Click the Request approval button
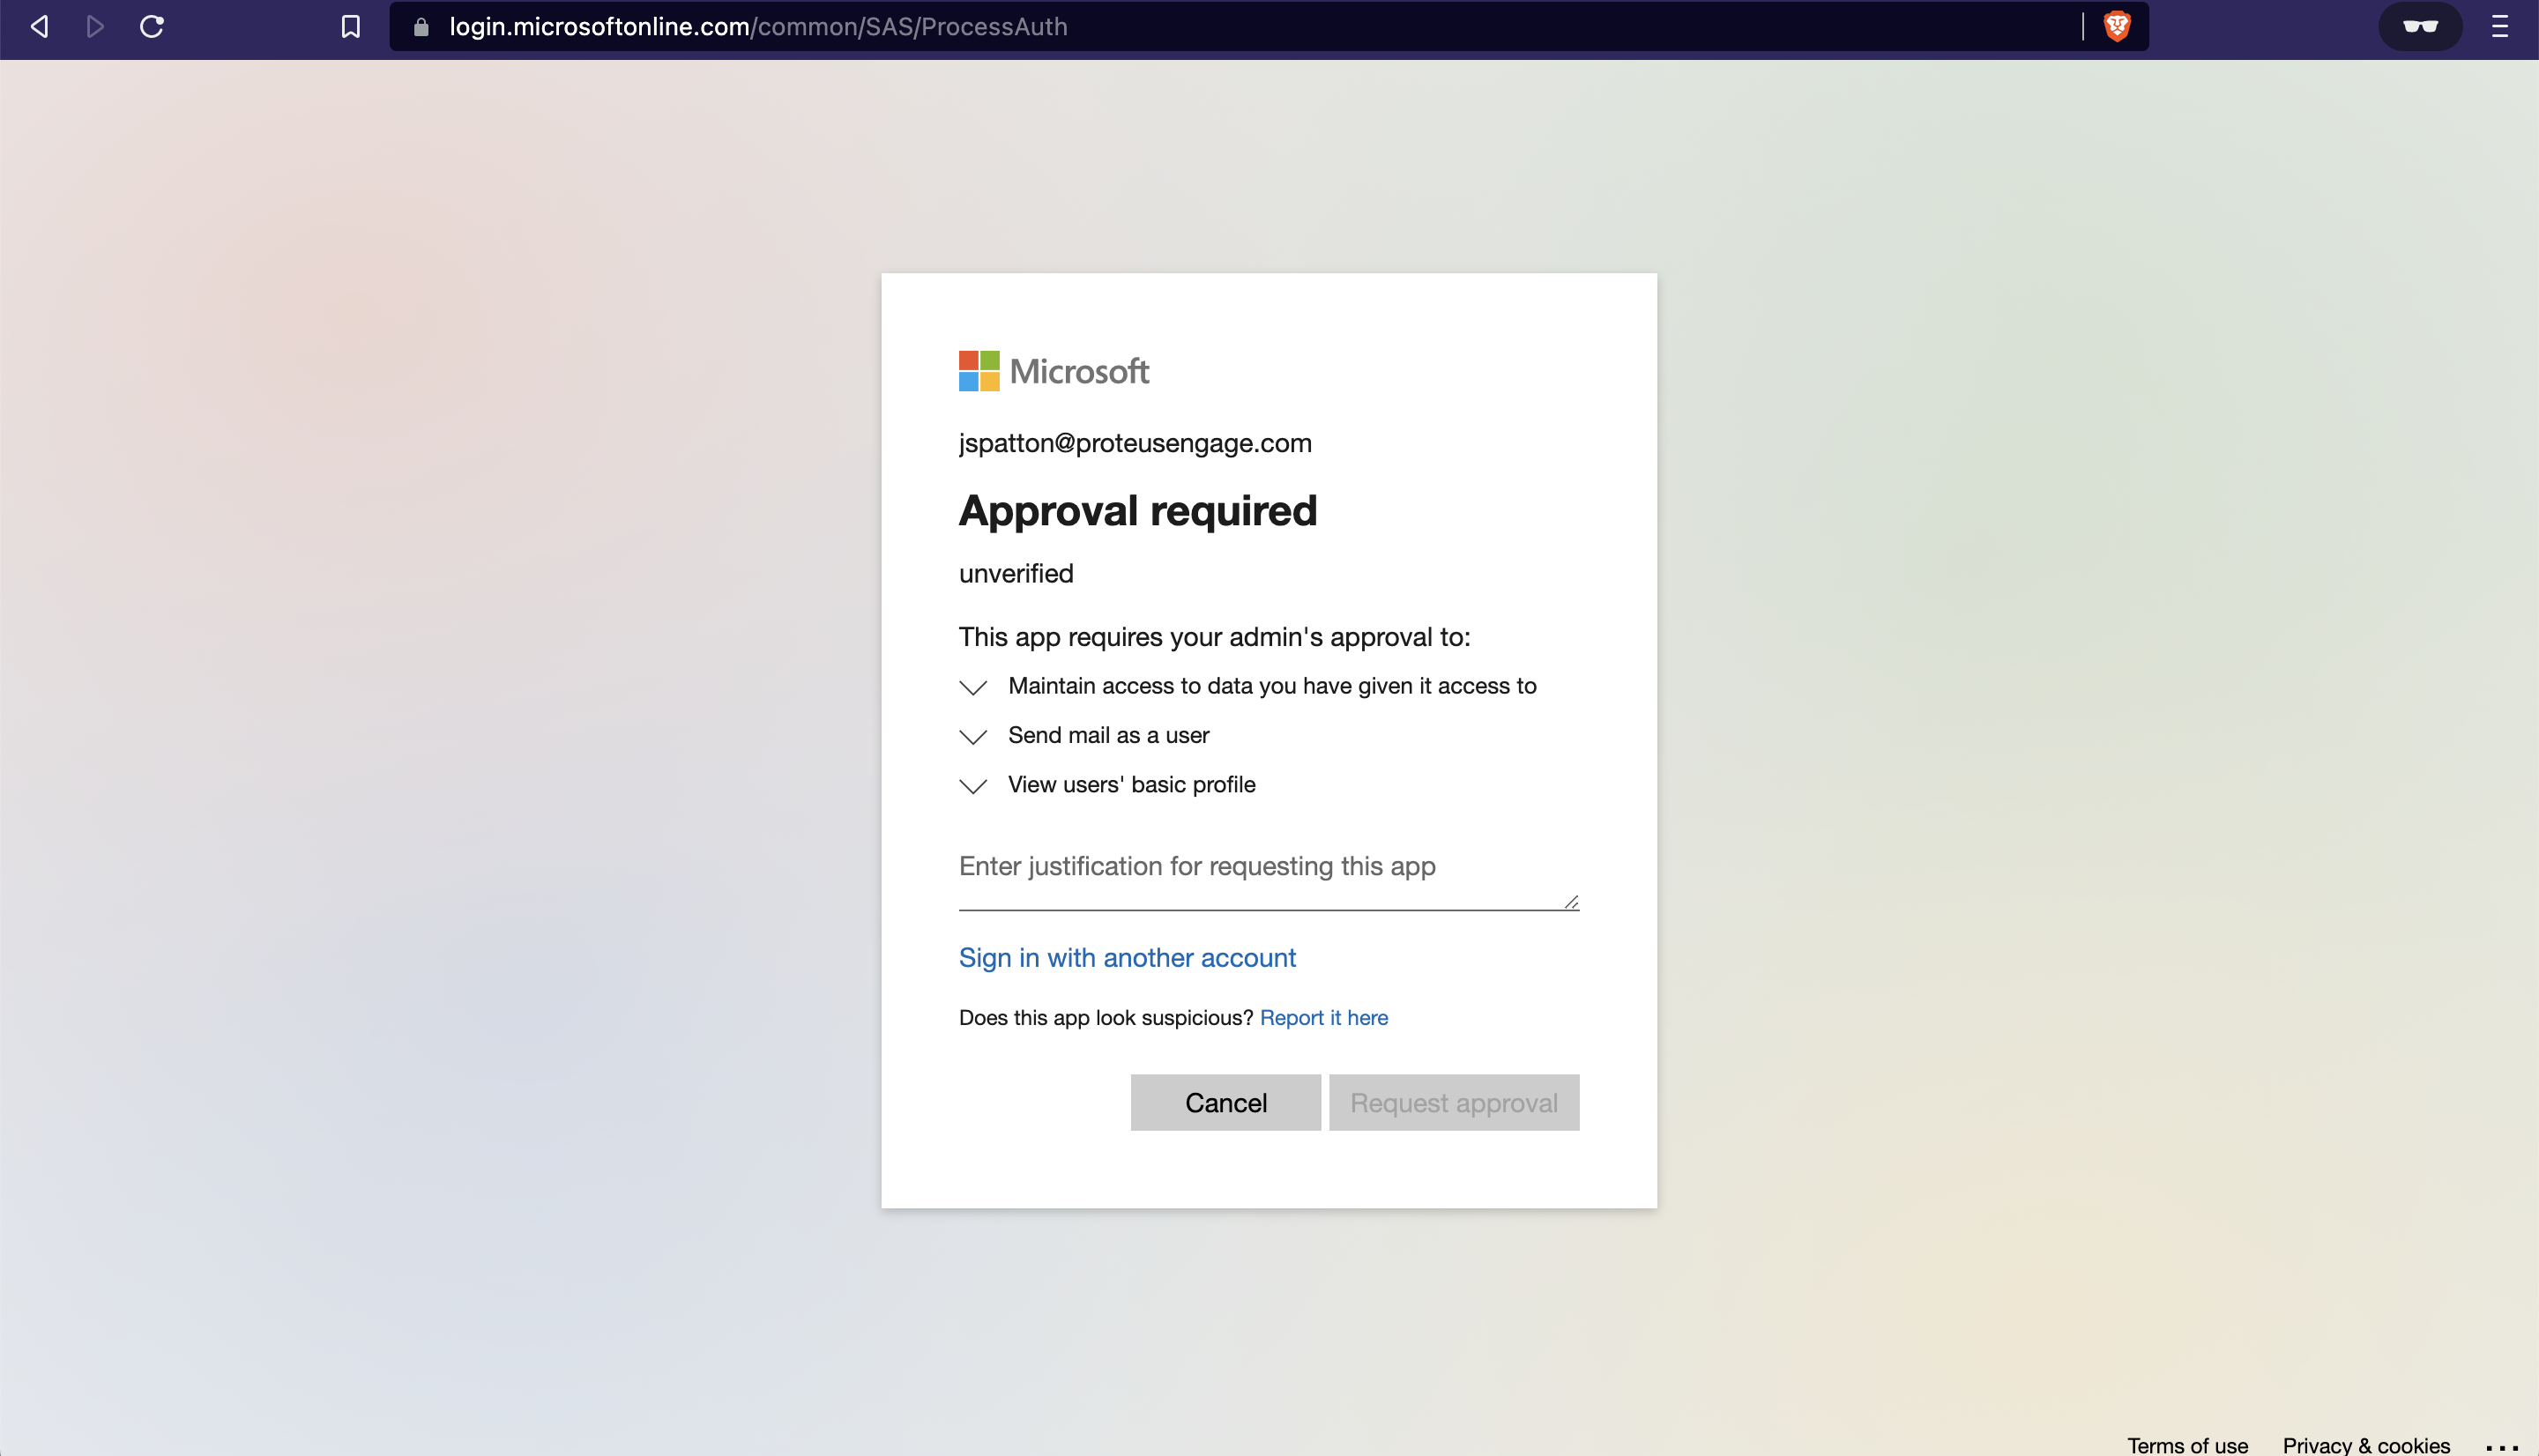The height and width of the screenshot is (1456, 2539). click(x=1454, y=1103)
